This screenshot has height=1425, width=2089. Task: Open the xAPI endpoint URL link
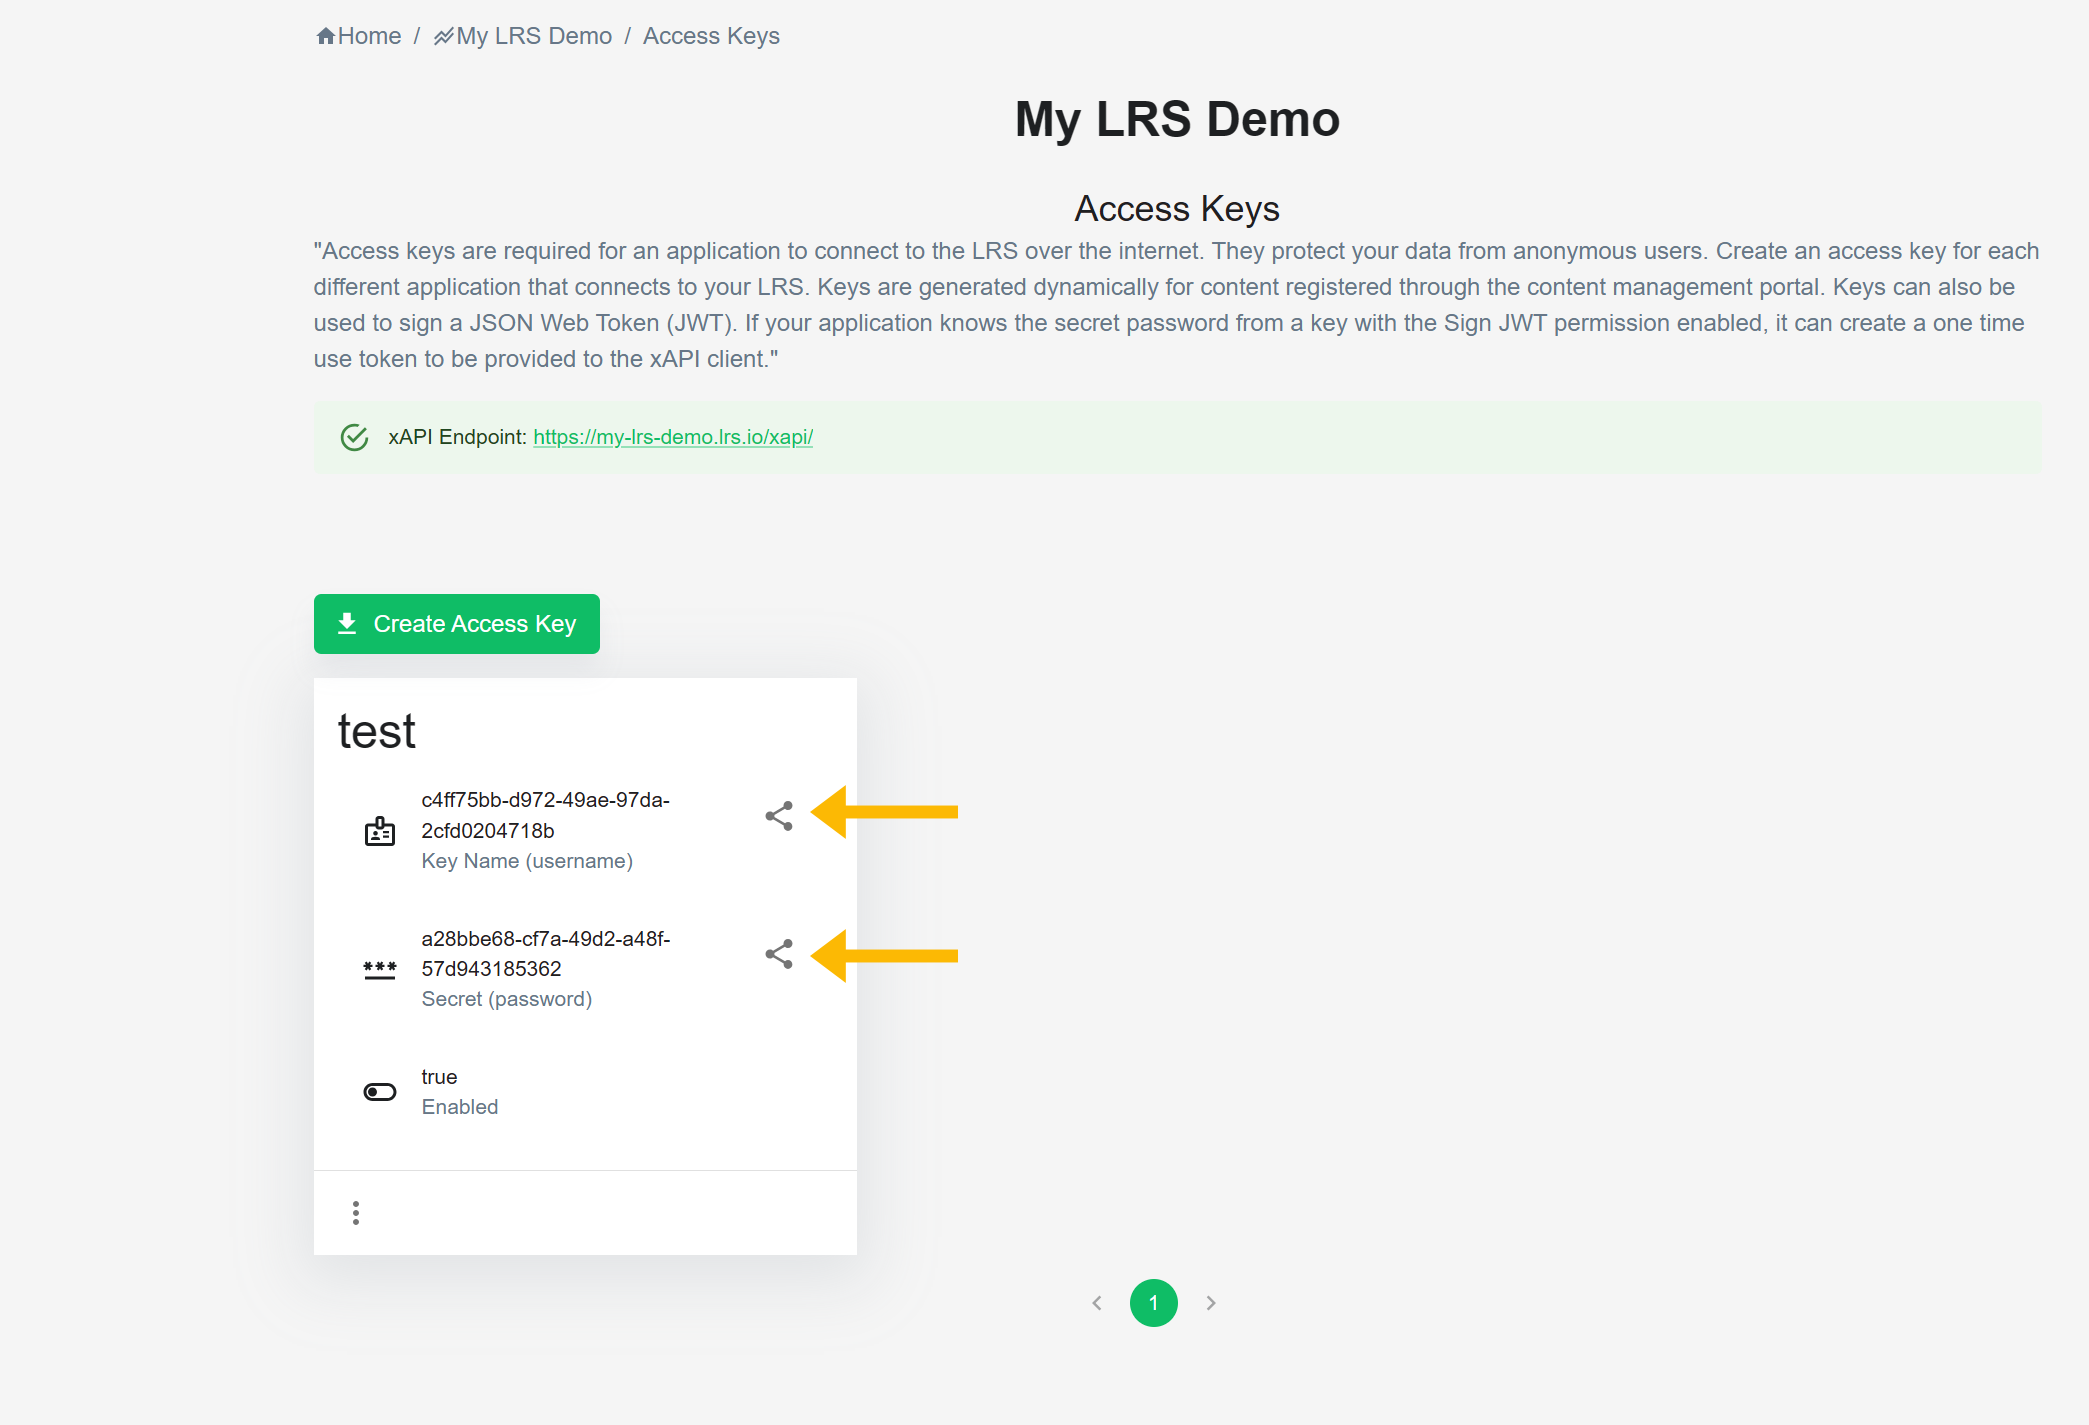click(x=672, y=437)
